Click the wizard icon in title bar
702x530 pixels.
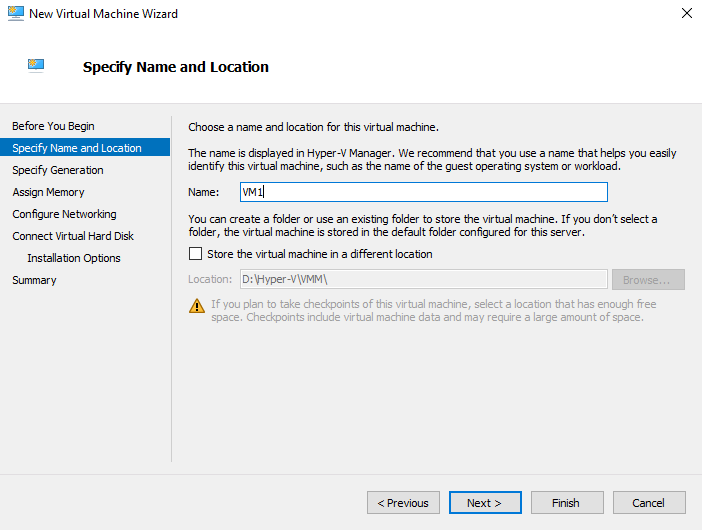[15, 14]
